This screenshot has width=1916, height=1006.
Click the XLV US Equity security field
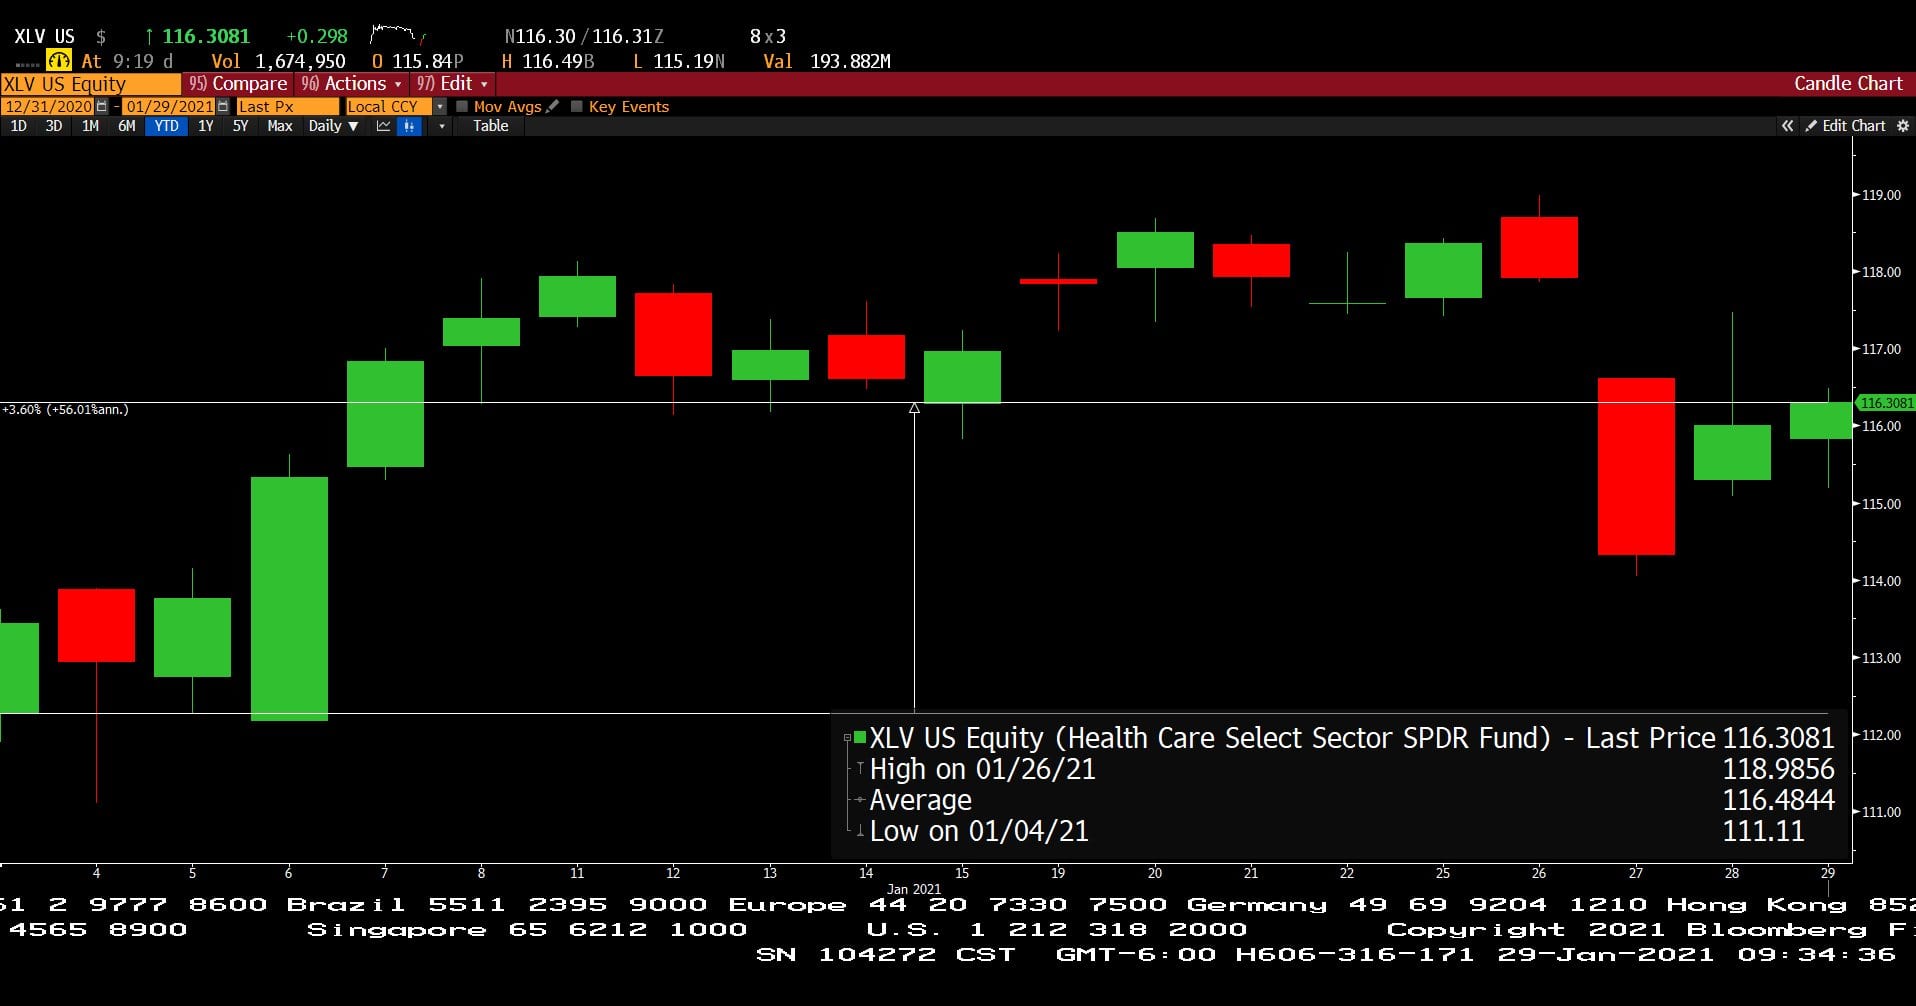click(90, 84)
